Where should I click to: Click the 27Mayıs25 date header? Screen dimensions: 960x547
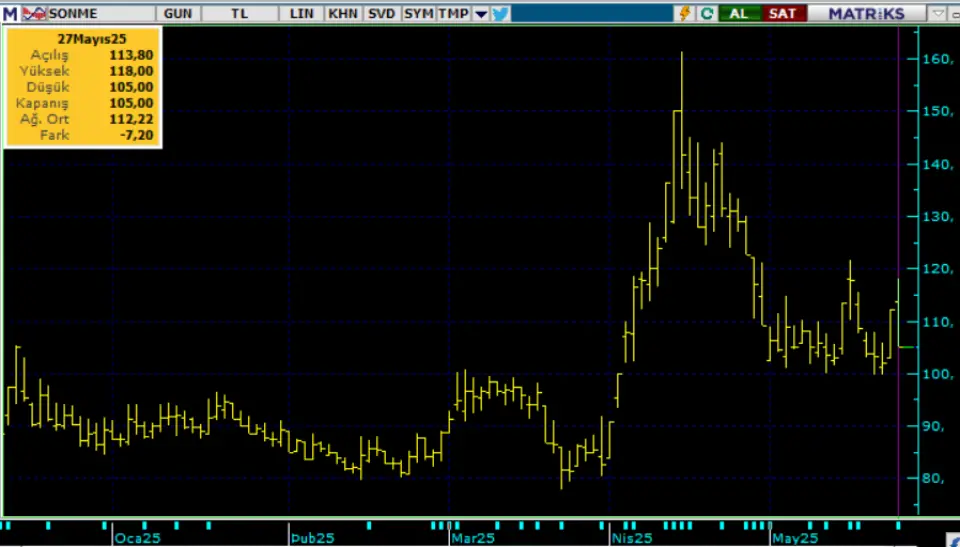92,39
